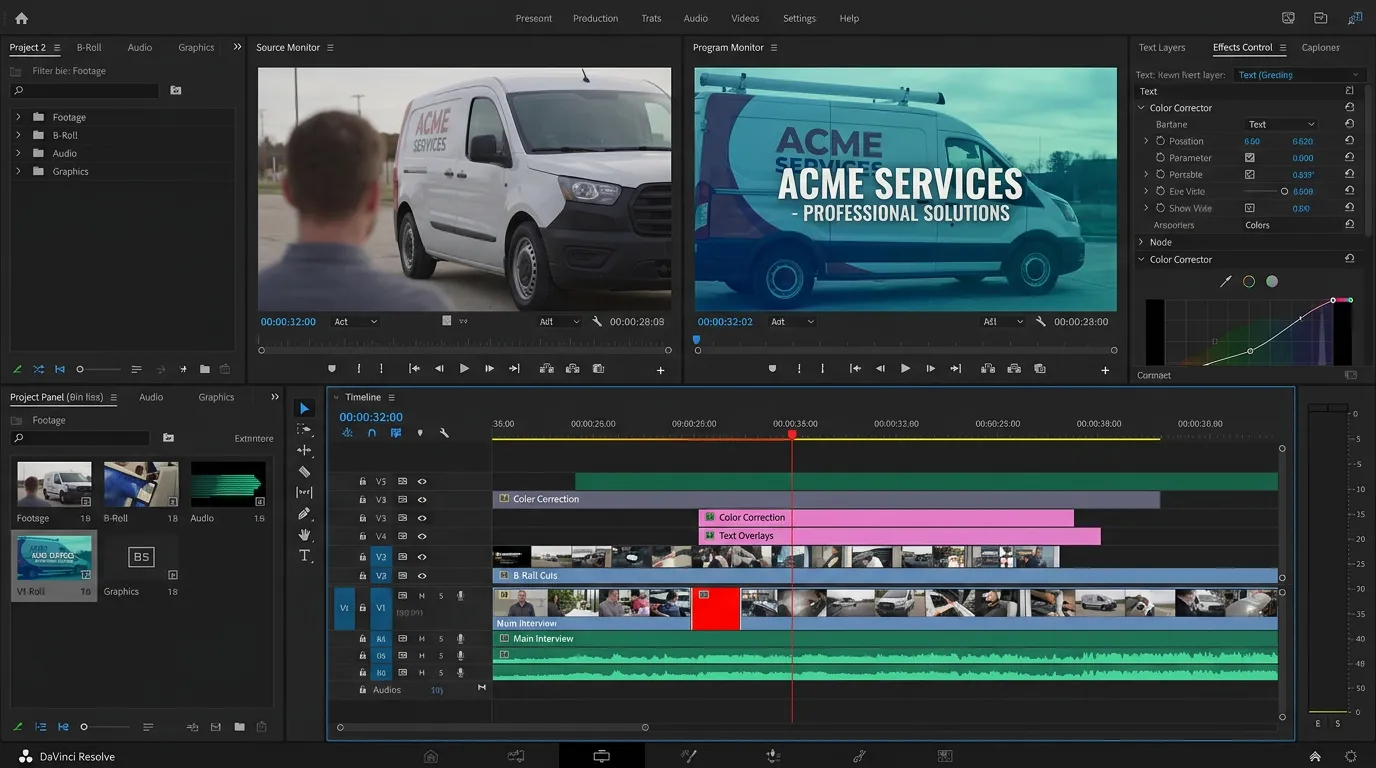Open the Source Monitor Act dropdown

coord(356,322)
